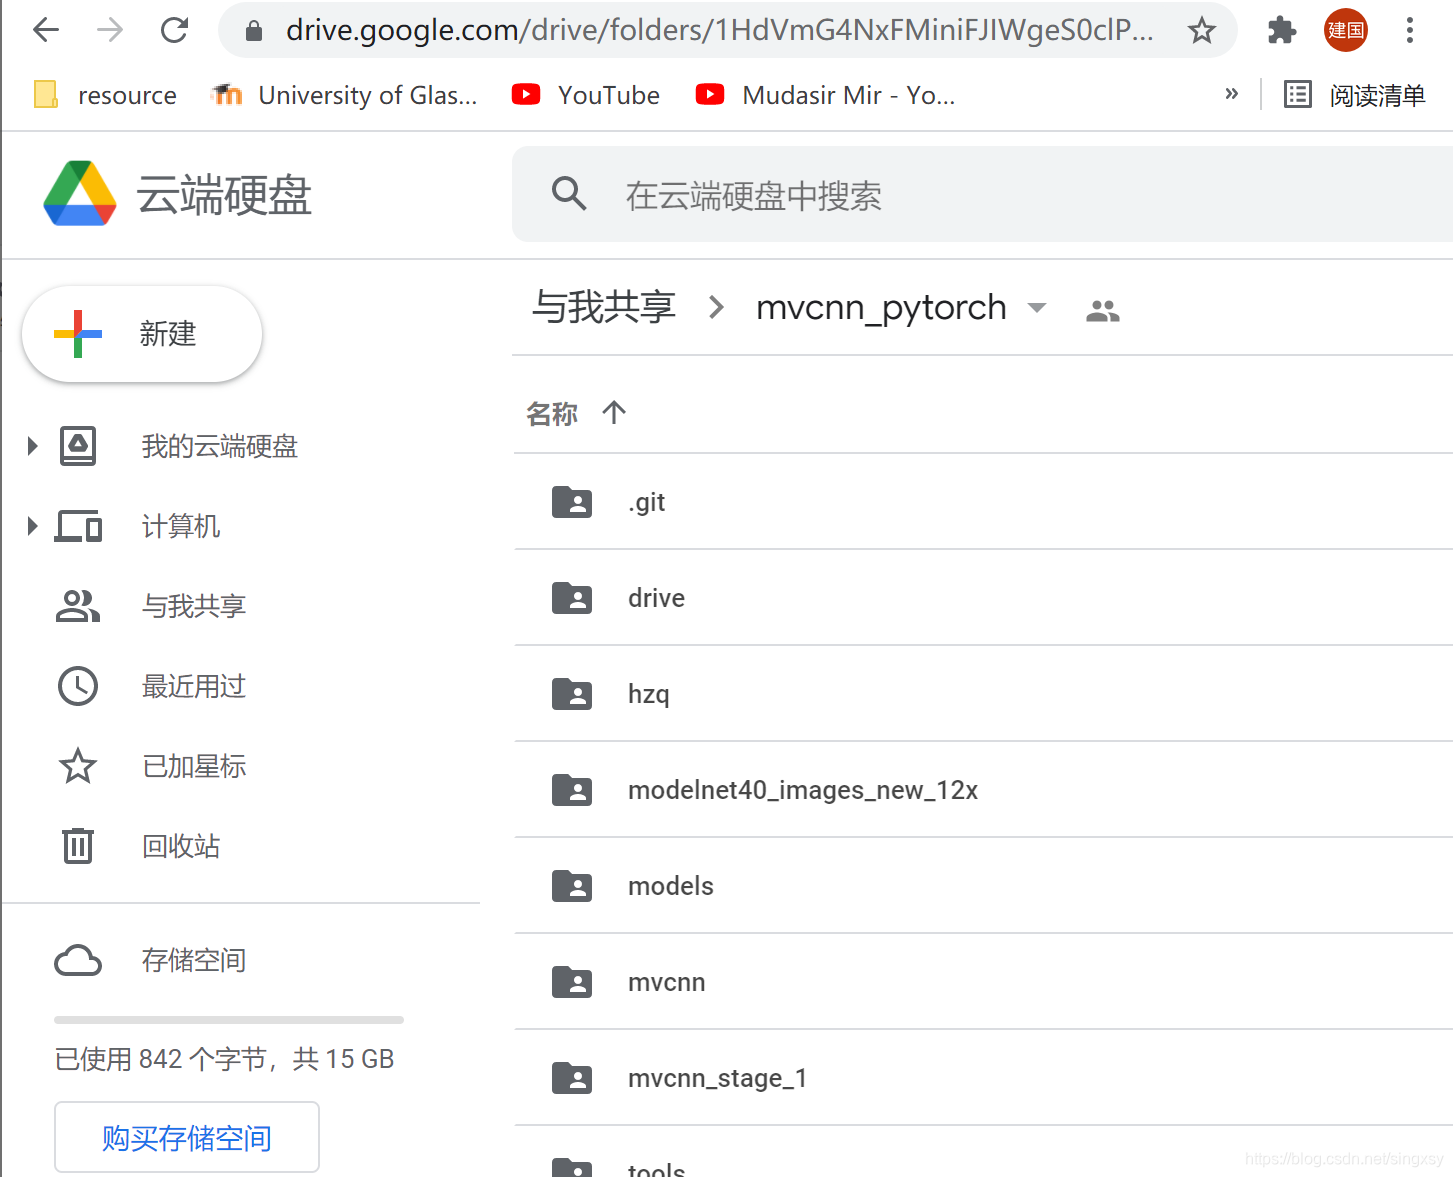Expand 我的云端硬盘 tree arrow

coord(30,446)
